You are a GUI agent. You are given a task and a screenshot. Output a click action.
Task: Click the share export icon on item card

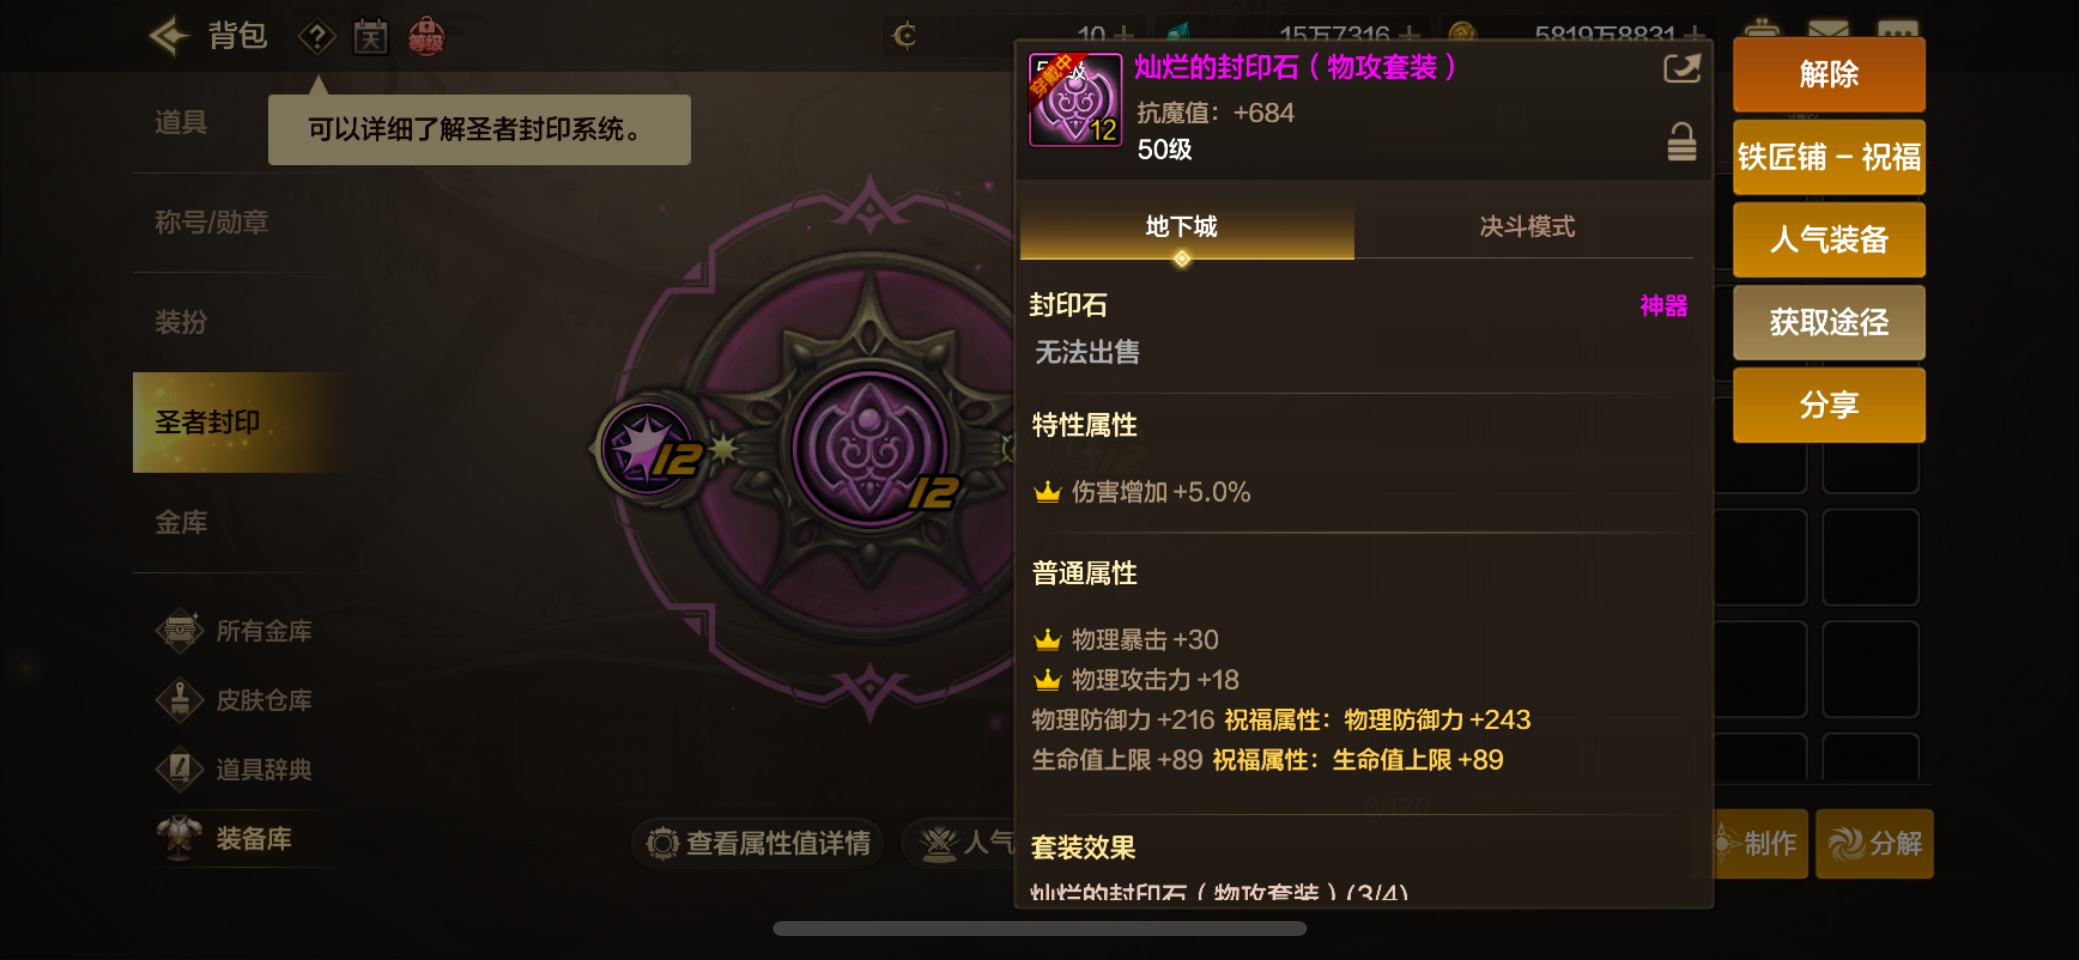coord(1681,68)
